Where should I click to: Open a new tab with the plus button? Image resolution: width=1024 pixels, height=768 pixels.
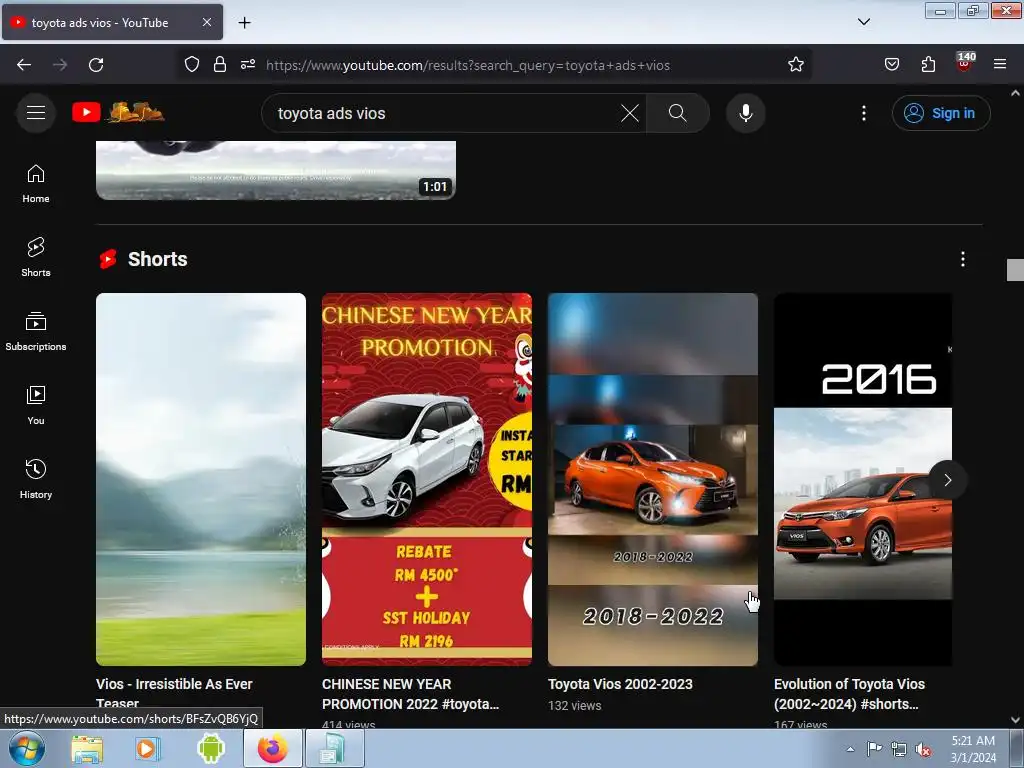tap(244, 23)
